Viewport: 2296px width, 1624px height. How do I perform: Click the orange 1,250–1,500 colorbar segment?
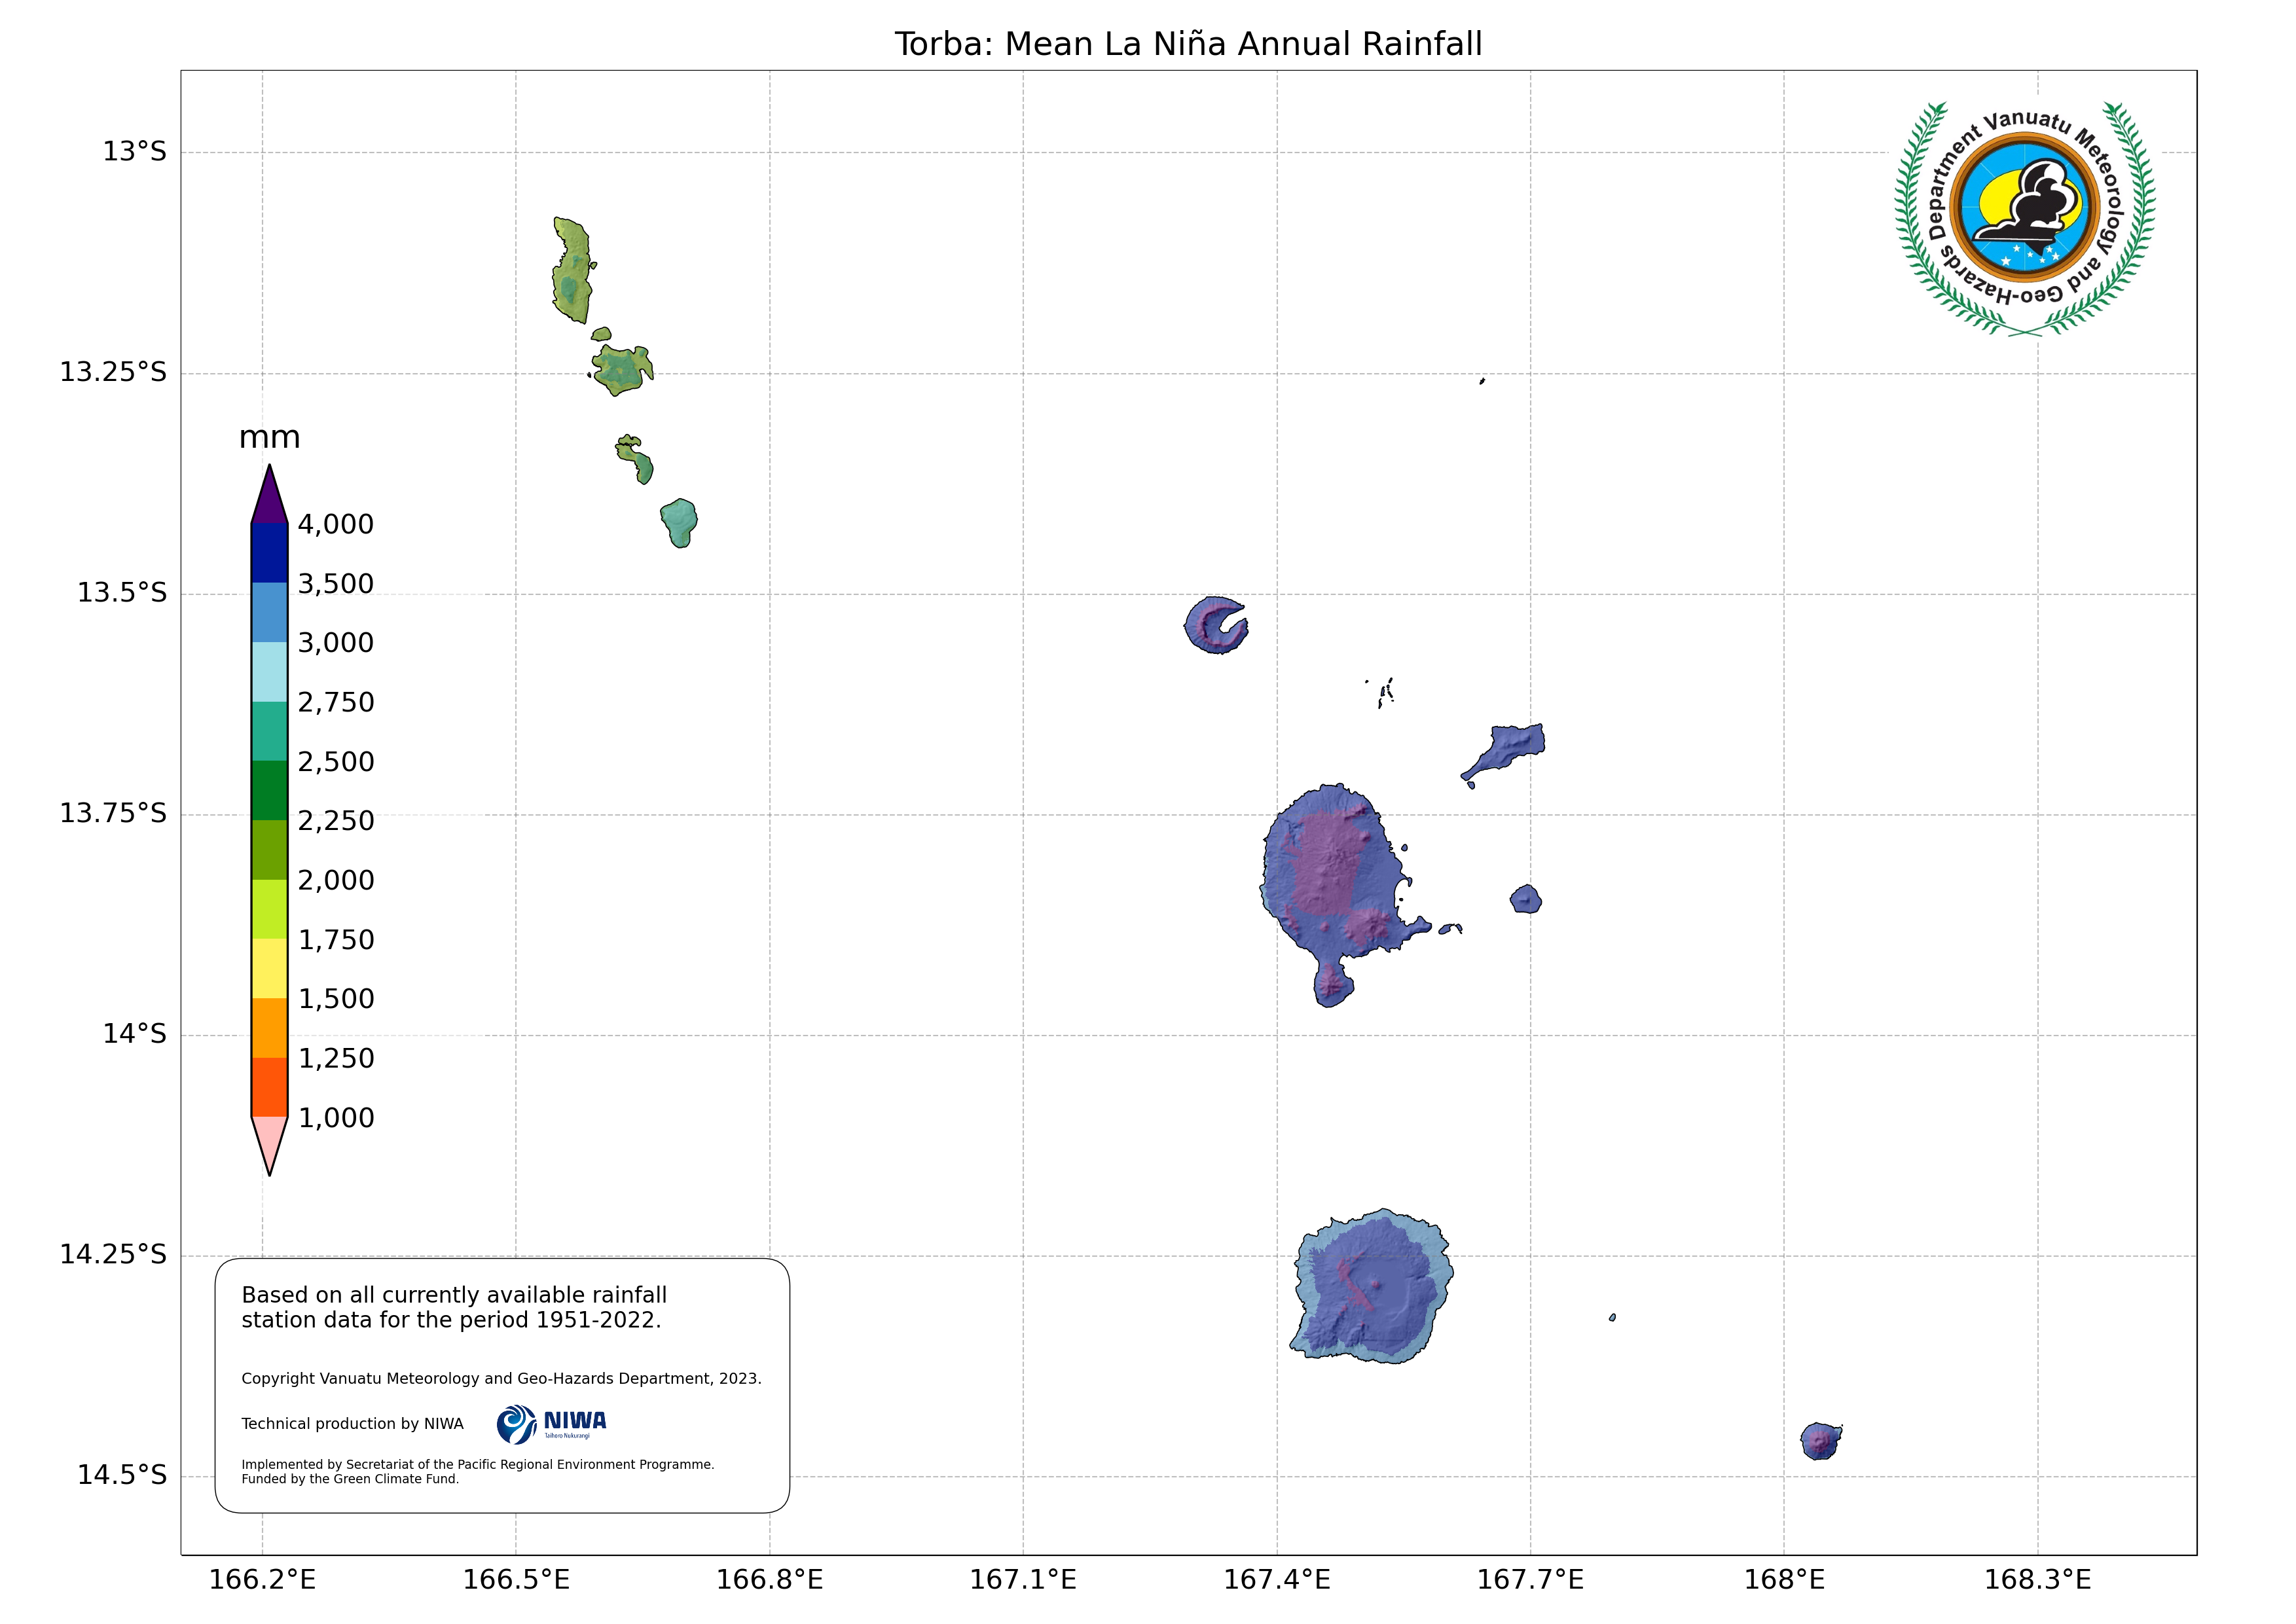[x=269, y=1028]
